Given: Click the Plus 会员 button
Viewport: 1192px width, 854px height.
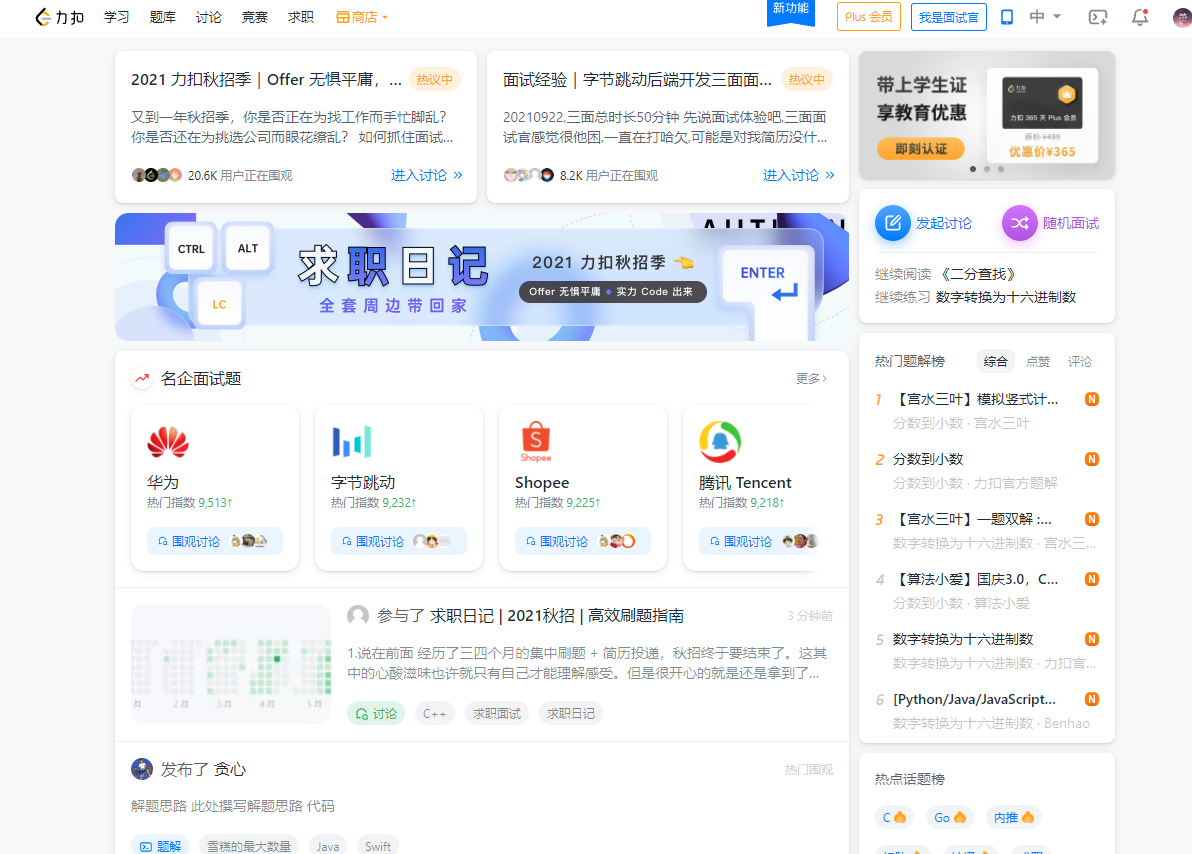Looking at the screenshot, I should [x=869, y=17].
